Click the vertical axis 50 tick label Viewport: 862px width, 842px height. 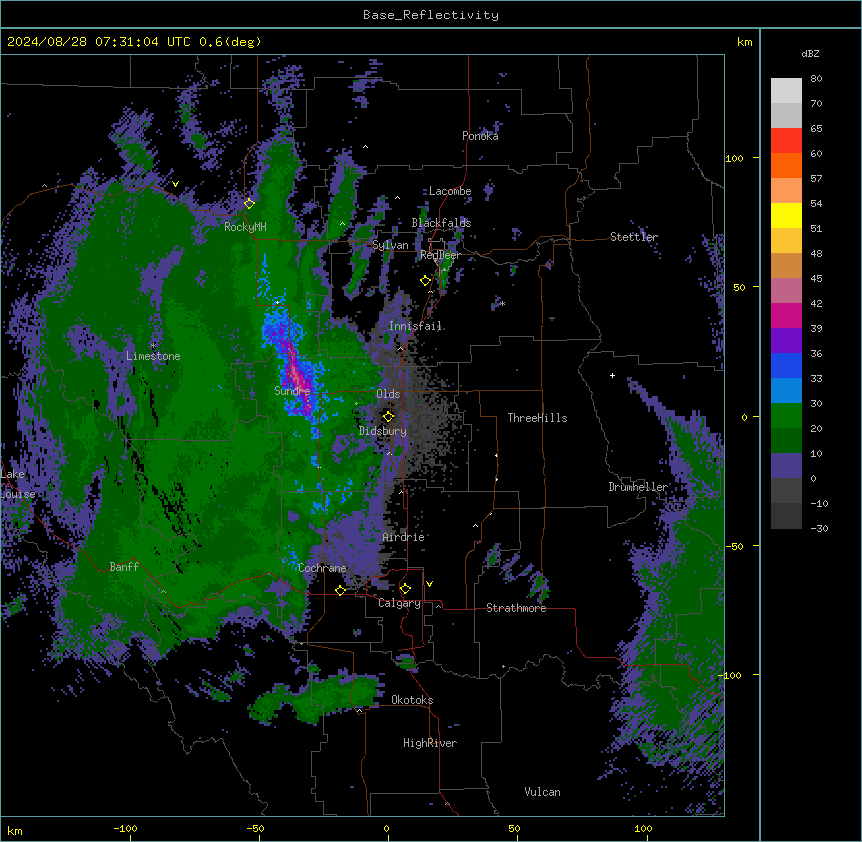739,287
